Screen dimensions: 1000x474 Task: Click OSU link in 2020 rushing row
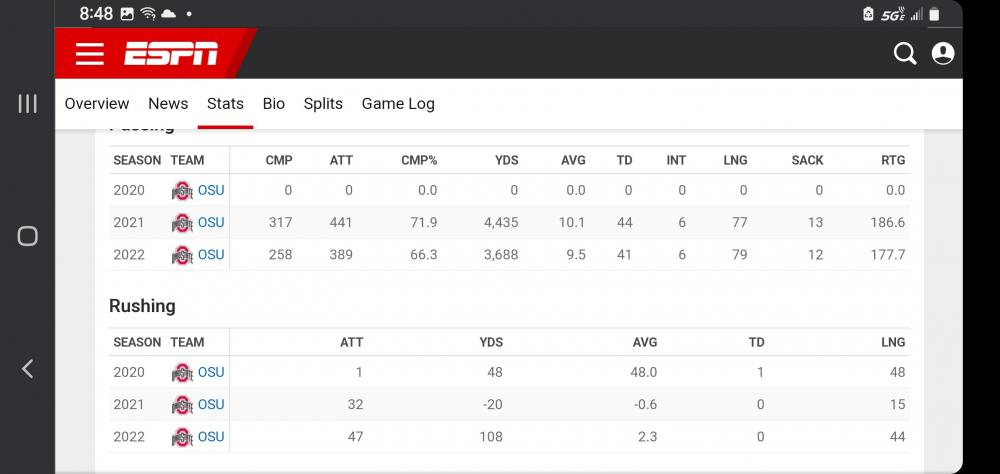click(211, 372)
